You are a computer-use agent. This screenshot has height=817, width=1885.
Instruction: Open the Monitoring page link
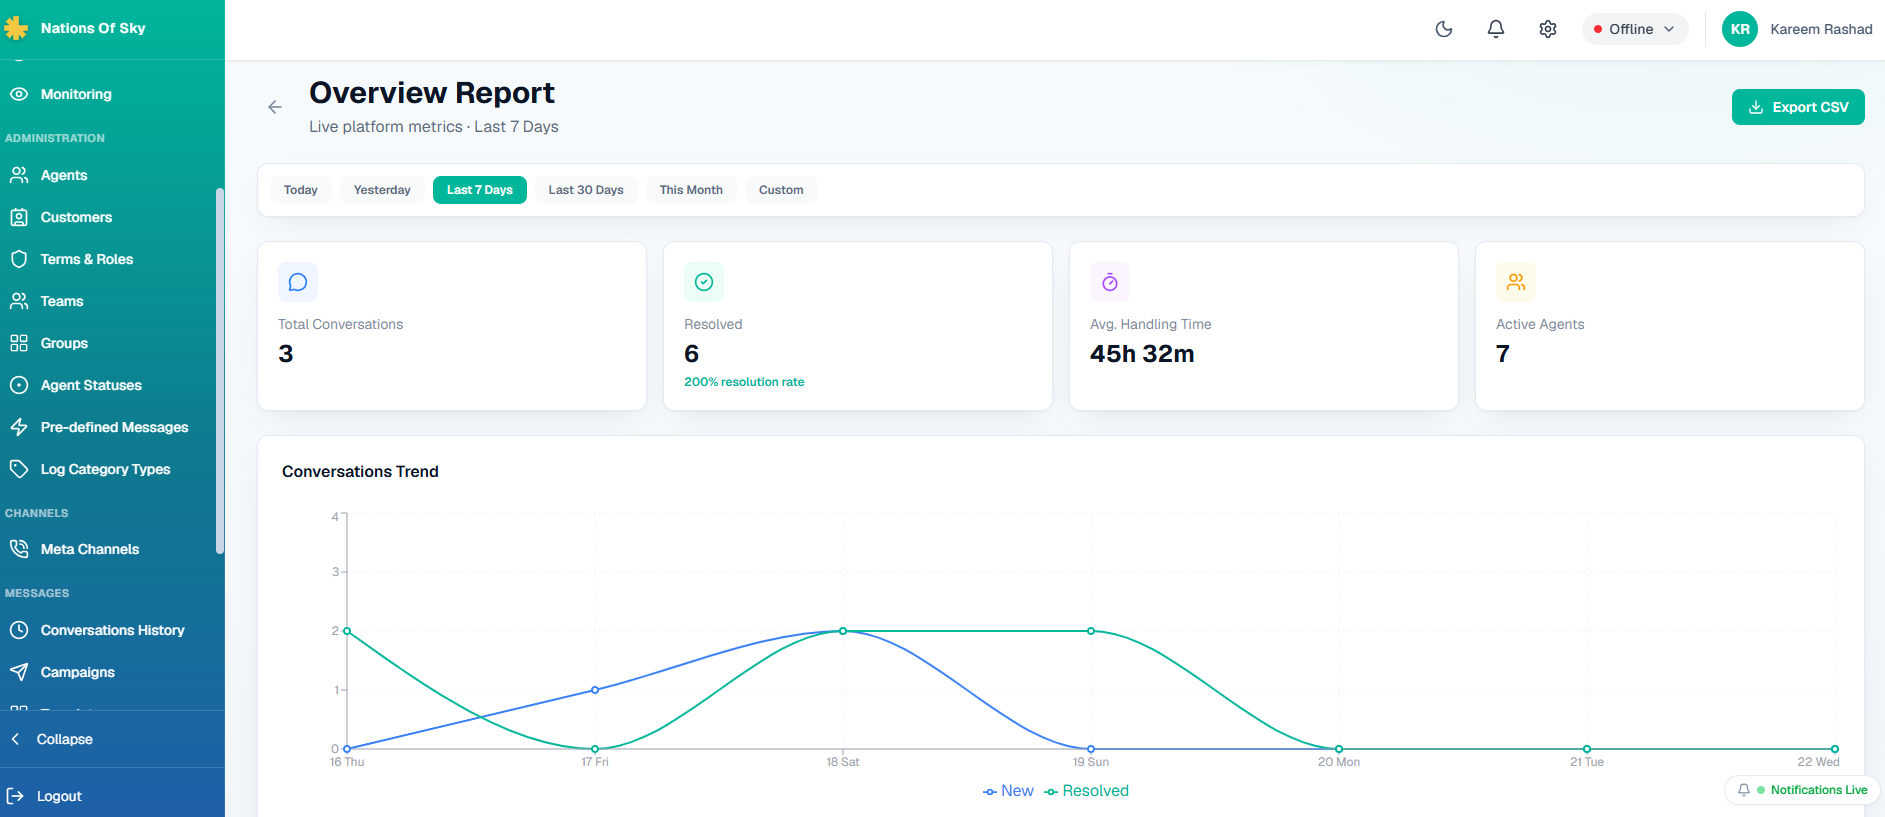click(76, 94)
